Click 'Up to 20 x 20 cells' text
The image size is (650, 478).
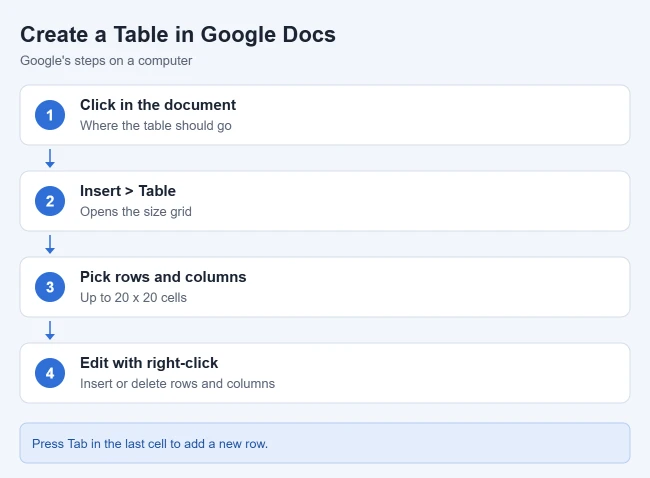point(133,298)
